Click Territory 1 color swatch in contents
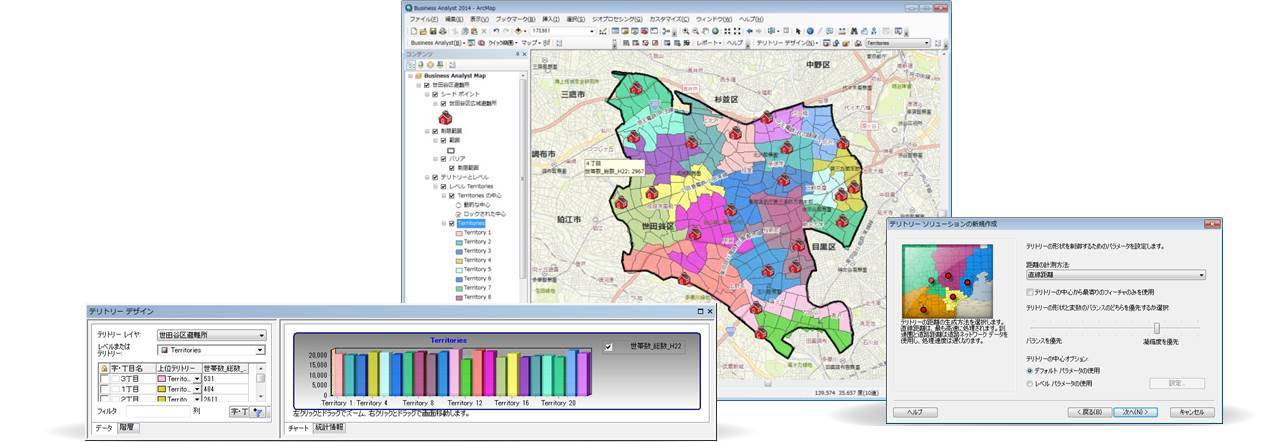1282x442 pixels. [458, 233]
